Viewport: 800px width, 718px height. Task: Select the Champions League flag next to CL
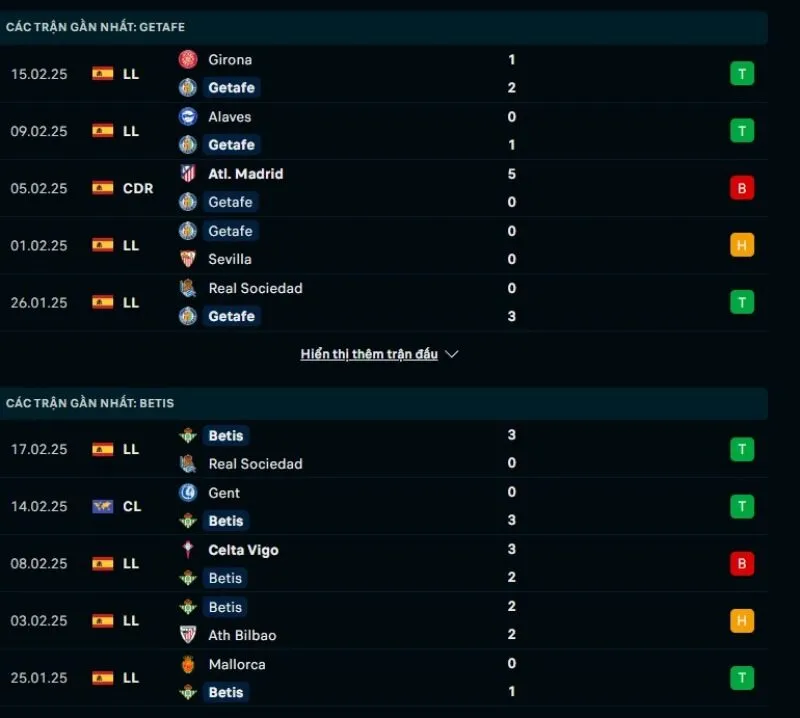coord(101,506)
